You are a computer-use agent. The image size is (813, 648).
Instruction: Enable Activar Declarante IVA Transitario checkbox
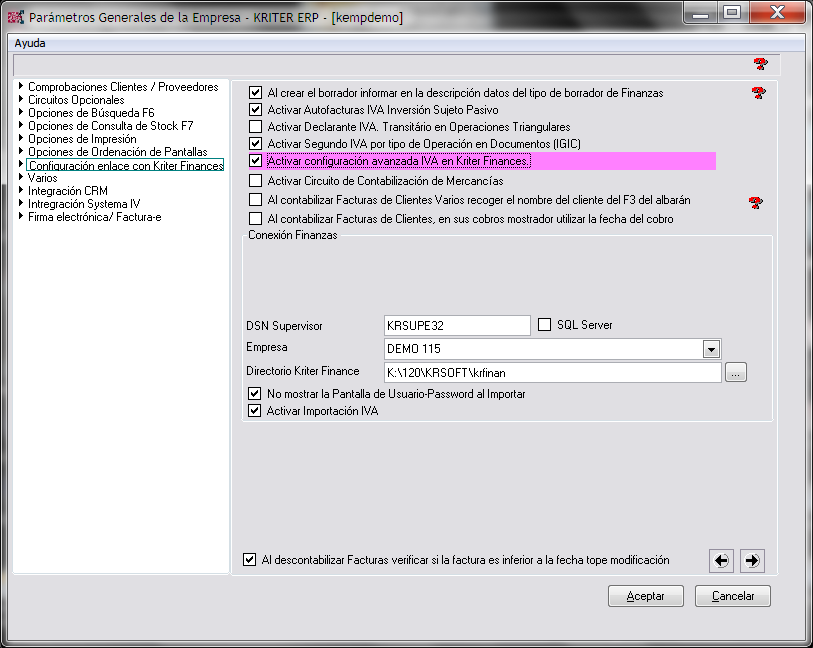[255, 126]
